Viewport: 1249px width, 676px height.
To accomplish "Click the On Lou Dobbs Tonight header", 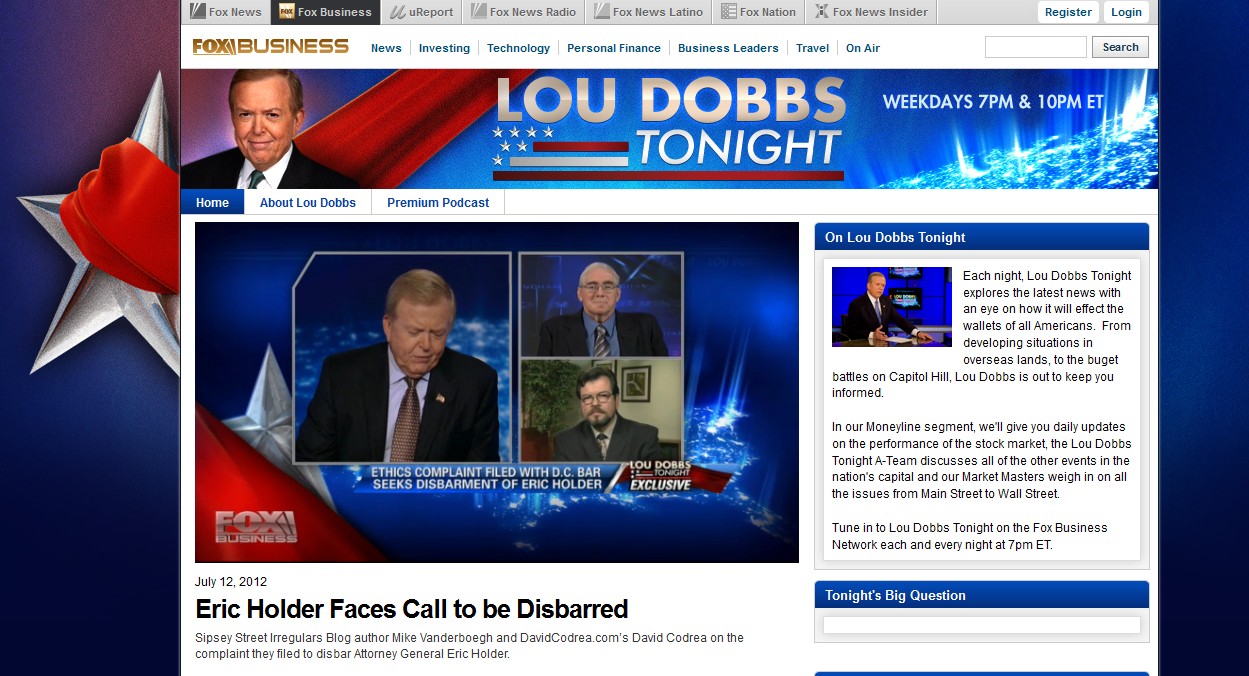I will coord(982,237).
